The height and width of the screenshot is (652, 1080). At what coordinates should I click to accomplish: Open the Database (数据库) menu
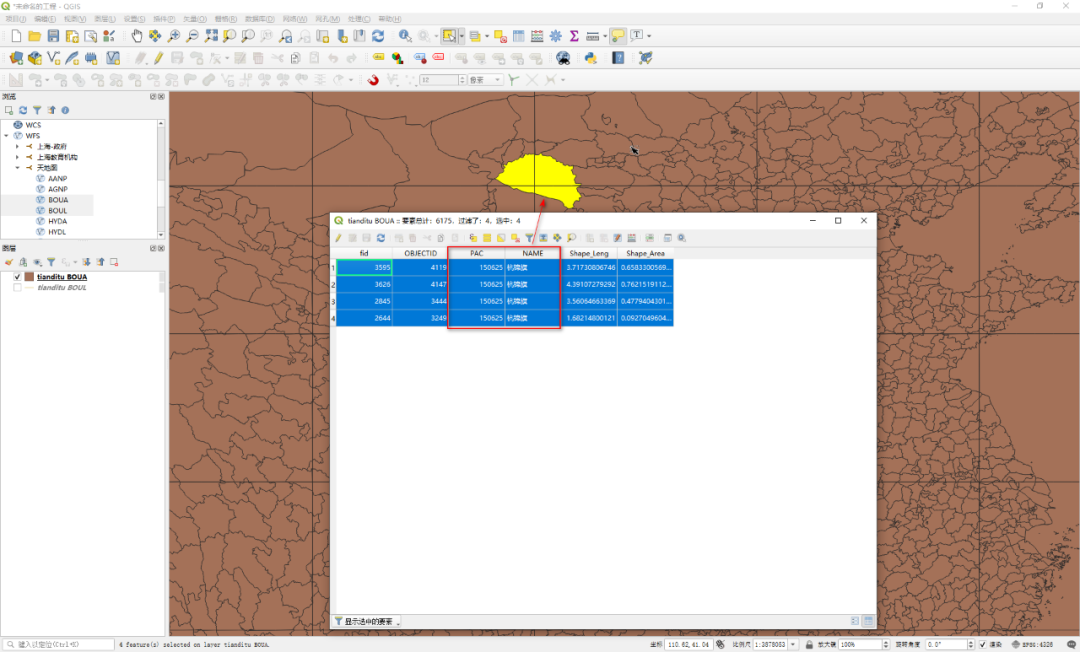260,19
